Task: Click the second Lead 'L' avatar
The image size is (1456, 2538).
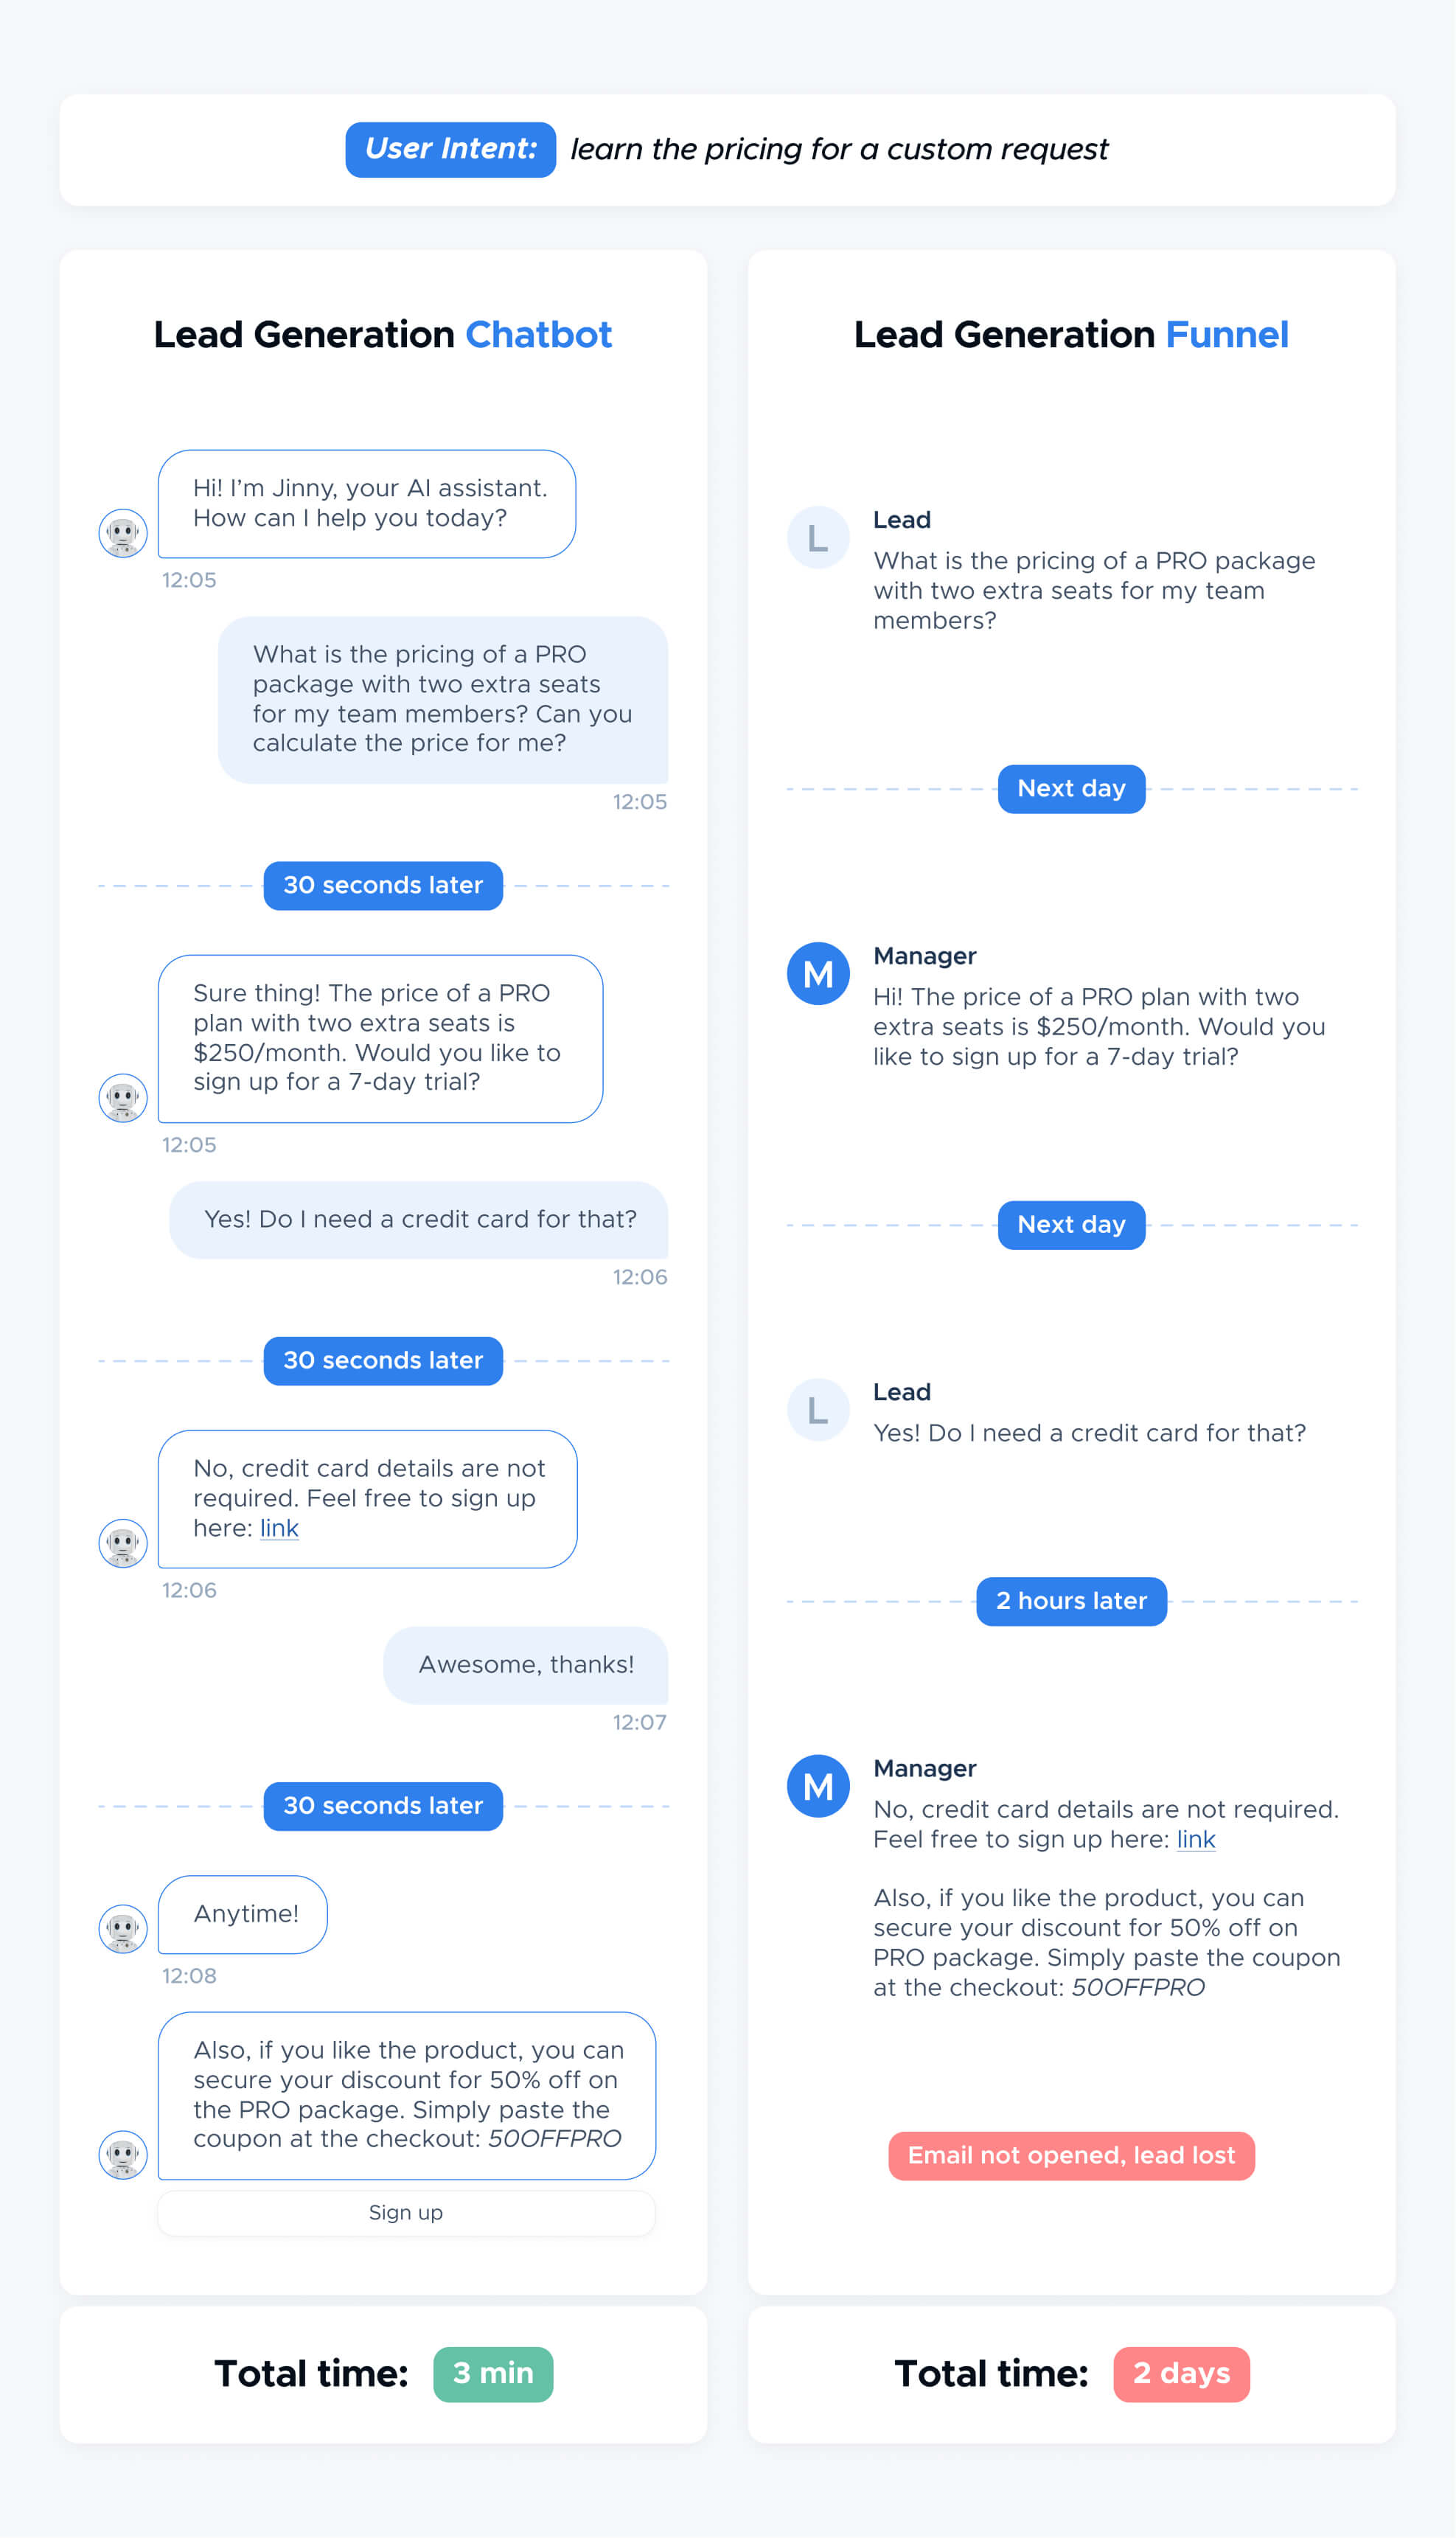Action: click(x=818, y=1410)
